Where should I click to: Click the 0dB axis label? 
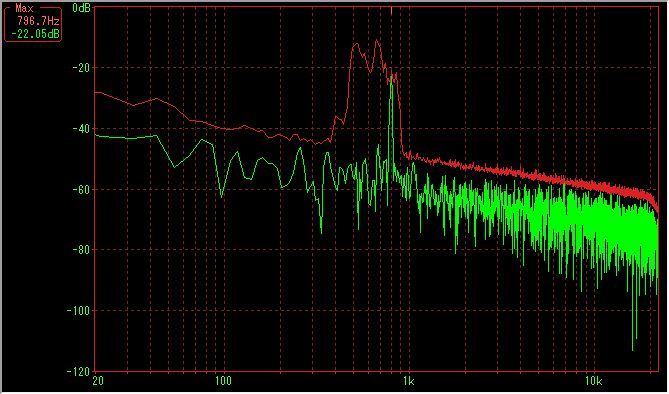(81, 8)
